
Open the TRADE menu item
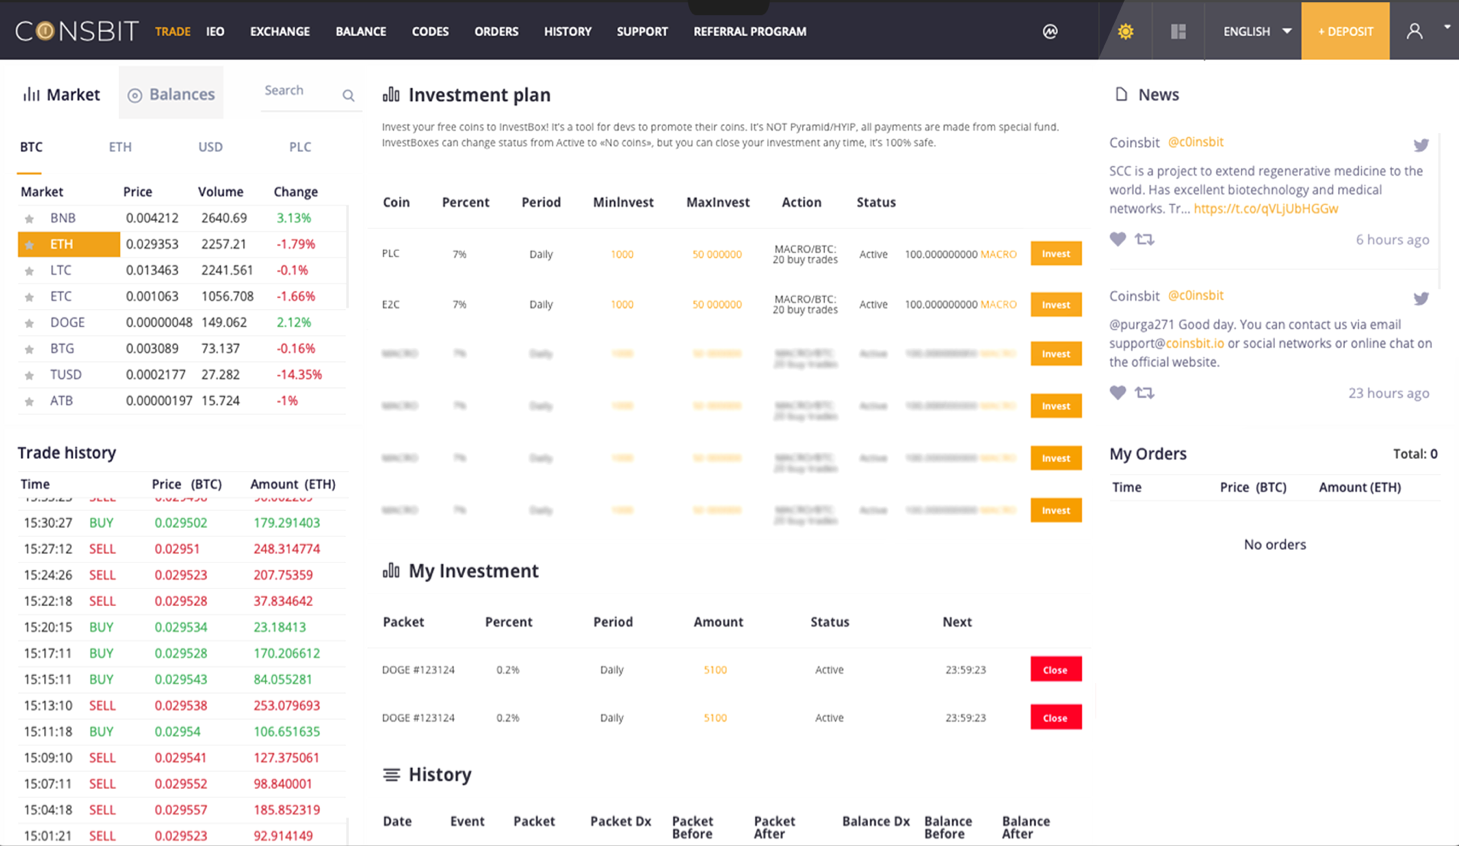[173, 31]
